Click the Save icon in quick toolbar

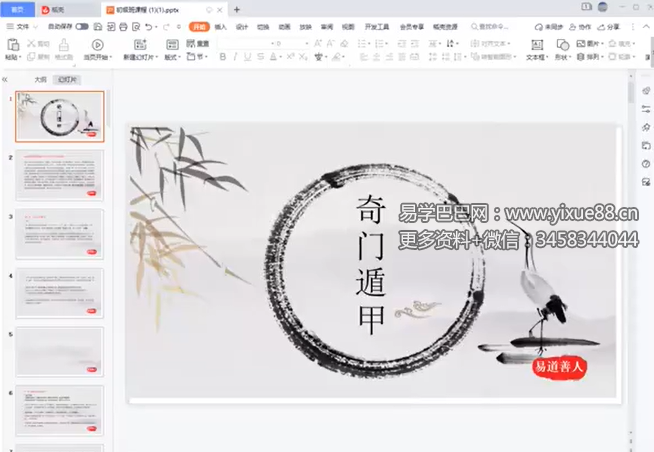point(98,27)
